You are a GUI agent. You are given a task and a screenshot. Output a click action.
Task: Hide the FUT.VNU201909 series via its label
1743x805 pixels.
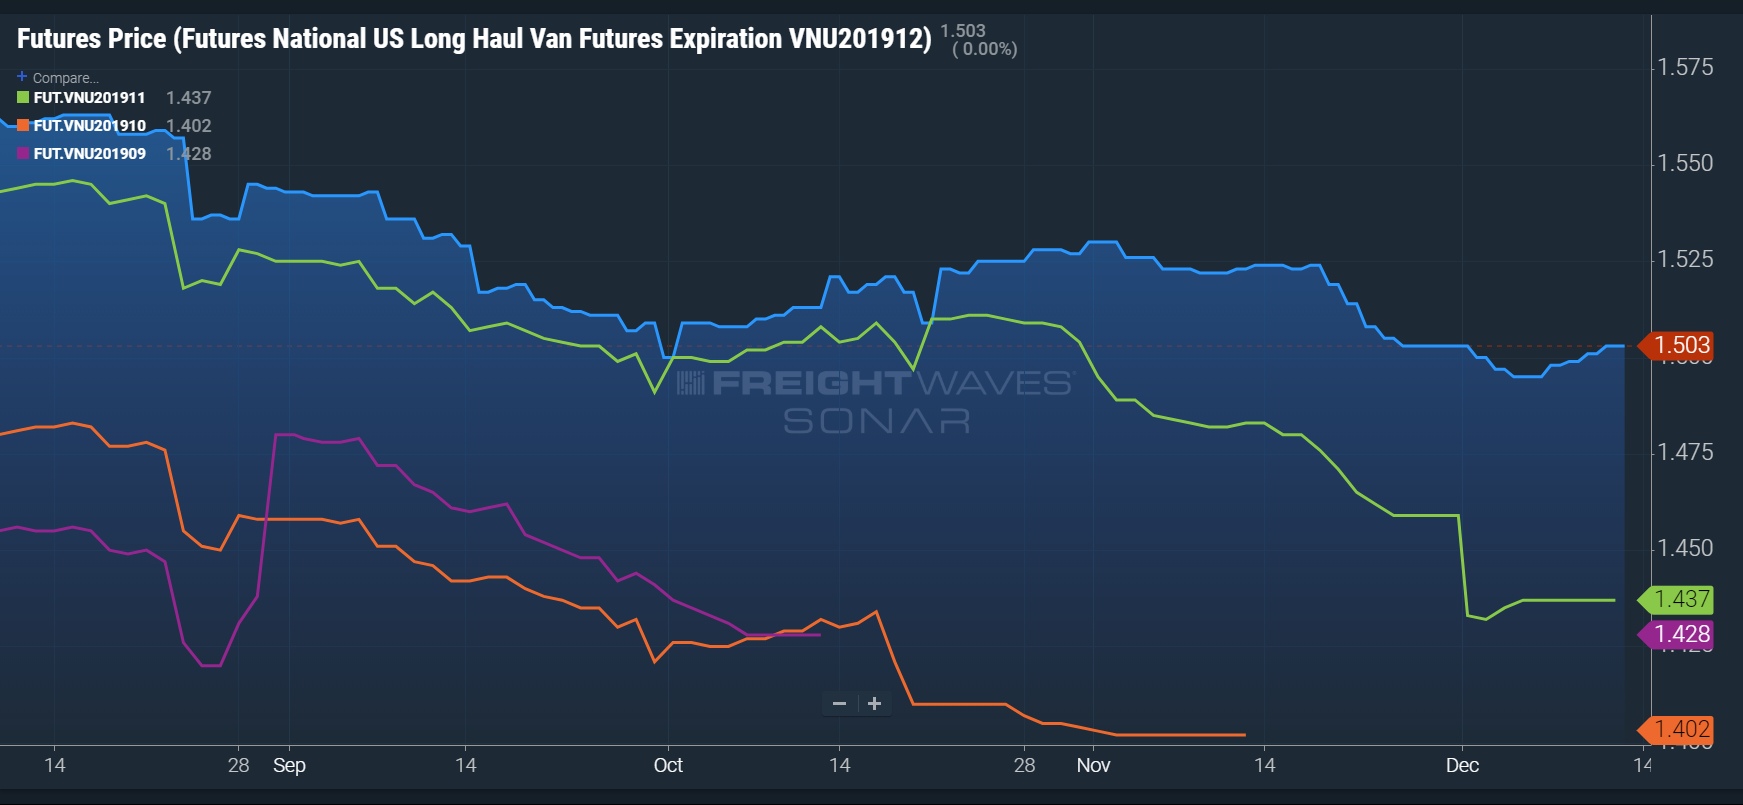[x=89, y=154]
